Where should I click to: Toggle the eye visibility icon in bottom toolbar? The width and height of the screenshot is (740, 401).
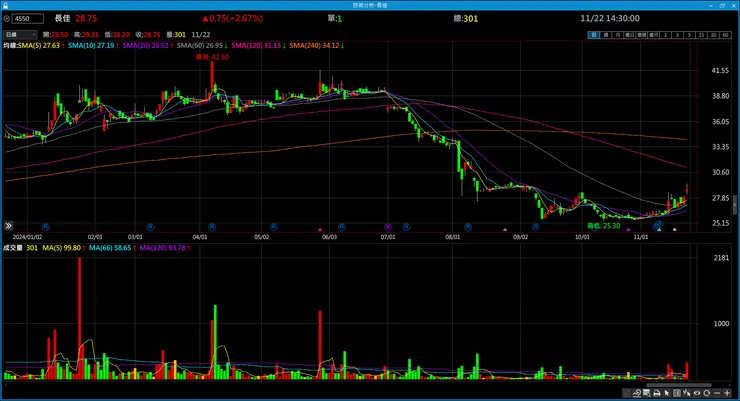pyautogui.click(x=697, y=393)
